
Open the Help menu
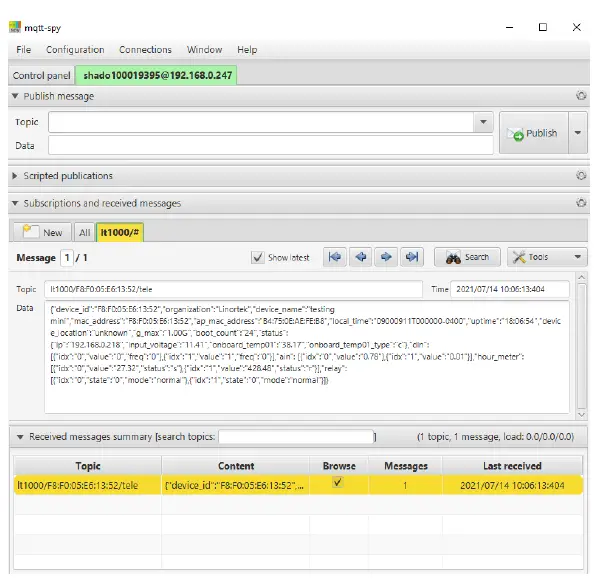point(247,50)
